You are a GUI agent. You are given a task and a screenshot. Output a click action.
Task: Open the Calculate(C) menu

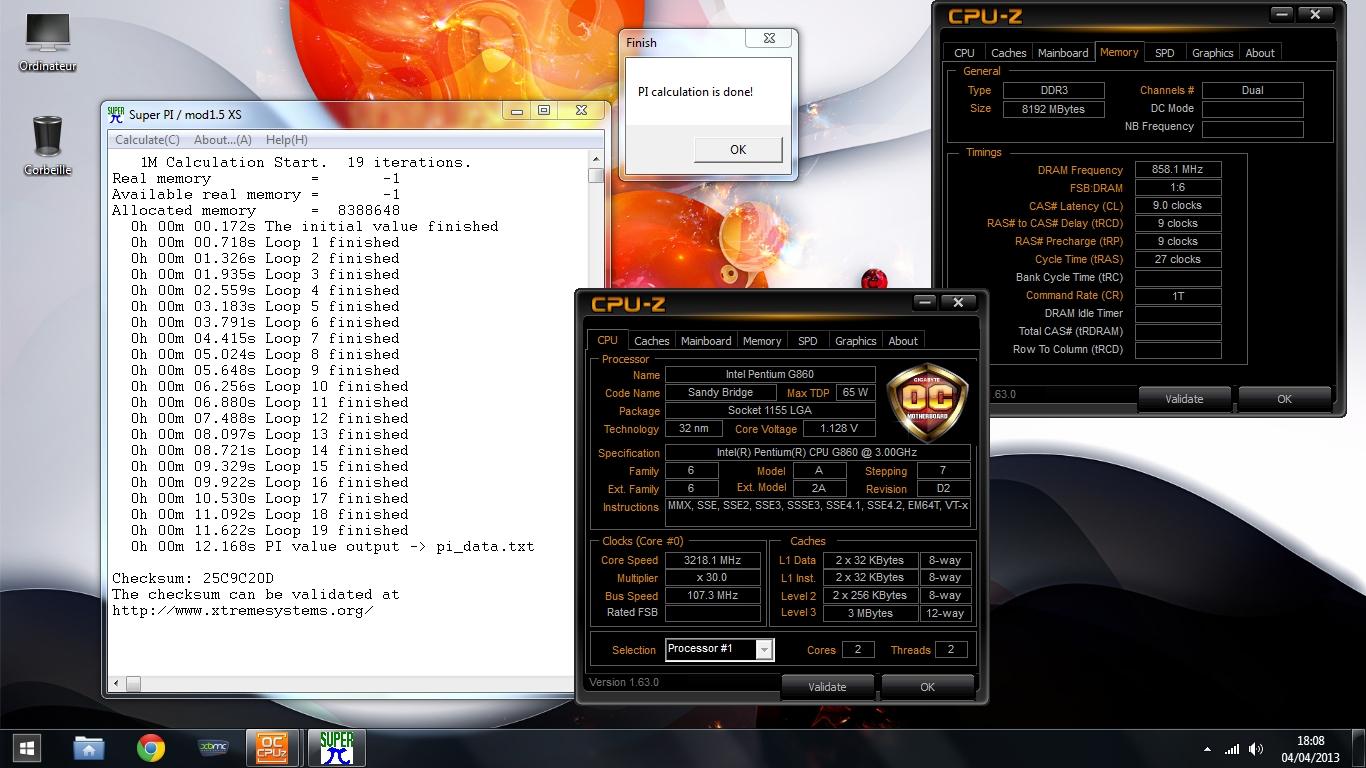[147, 140]
